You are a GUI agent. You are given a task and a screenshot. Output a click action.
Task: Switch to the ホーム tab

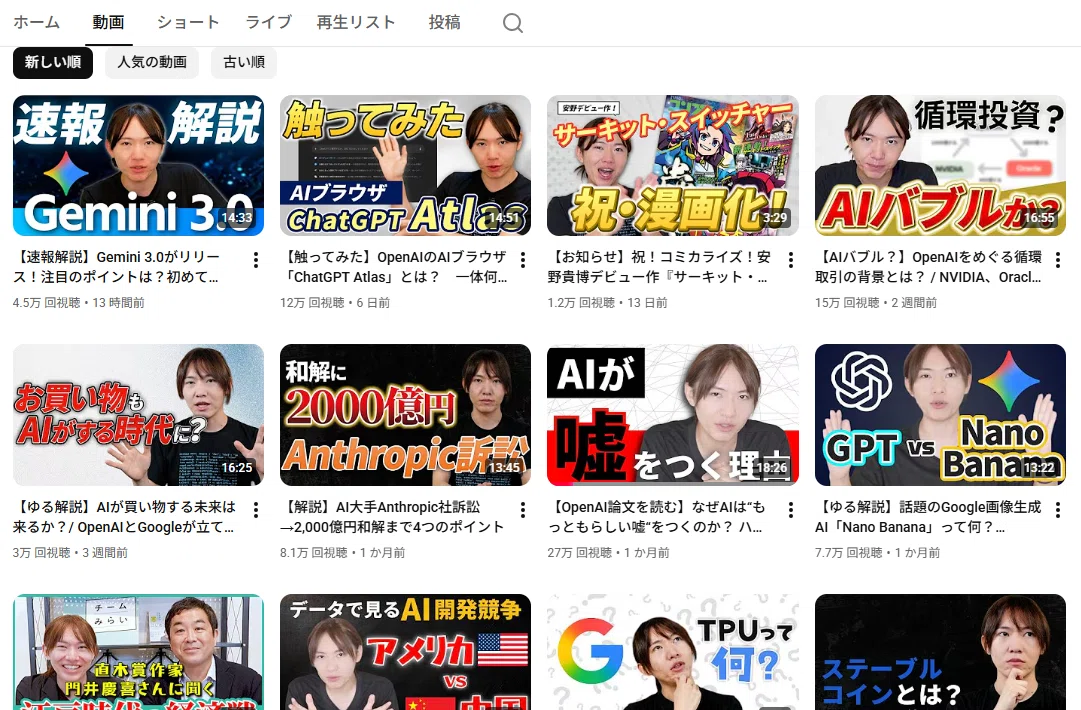coord(37,22)
